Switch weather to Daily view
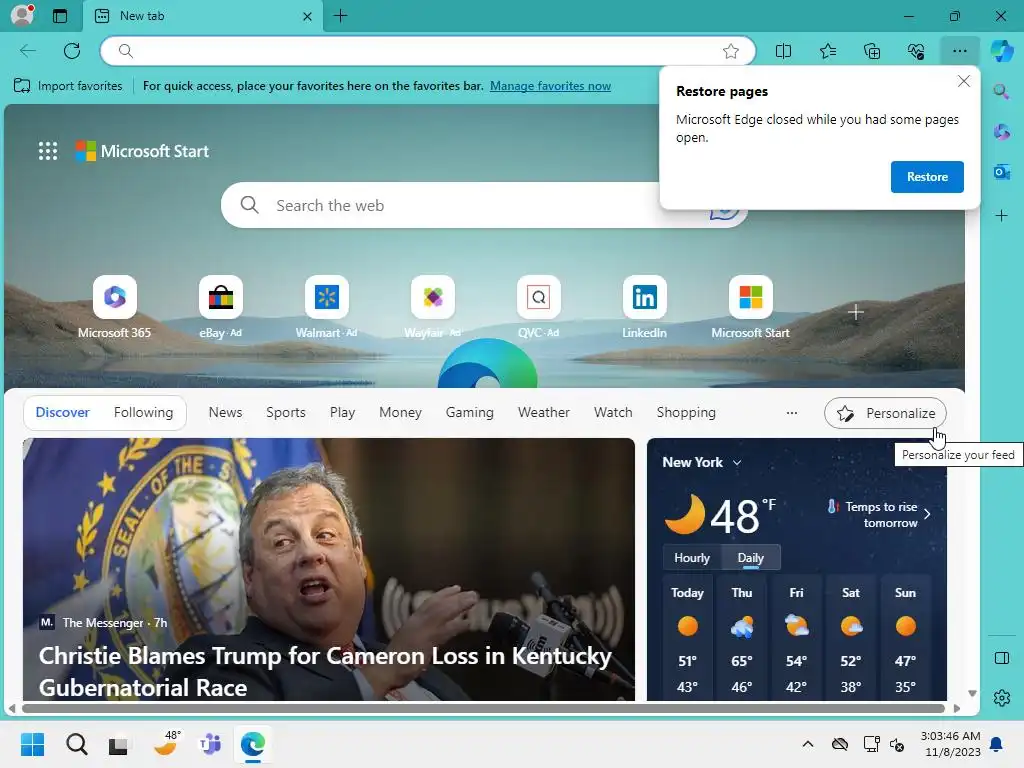This screenshot has height=768, width=1024. click(x=750, y=558)
